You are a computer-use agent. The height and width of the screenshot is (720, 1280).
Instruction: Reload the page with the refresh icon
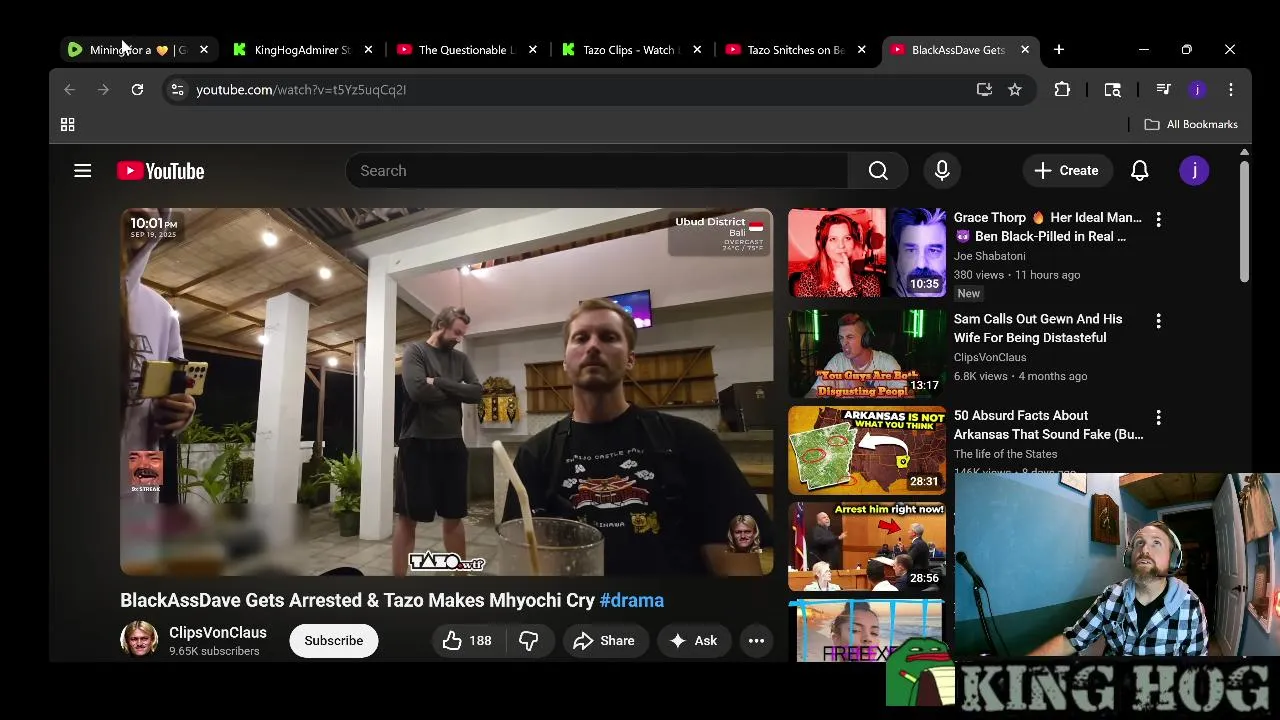click(x=137, y=90)
